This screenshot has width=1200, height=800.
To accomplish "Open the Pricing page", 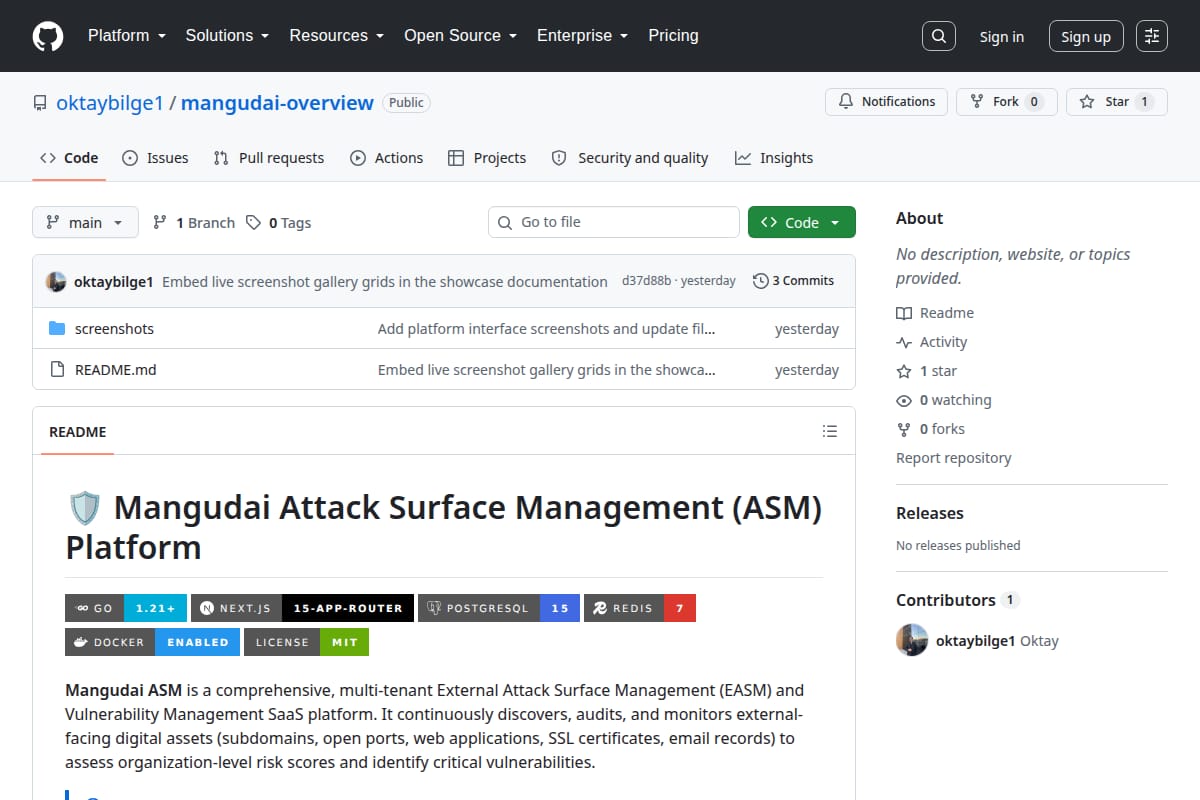I will click(673, 35).
